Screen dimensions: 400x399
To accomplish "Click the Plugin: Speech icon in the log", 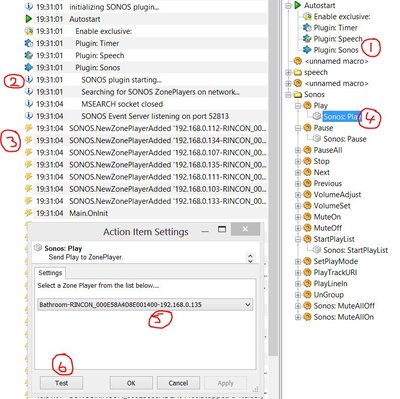I will point(29,55).
